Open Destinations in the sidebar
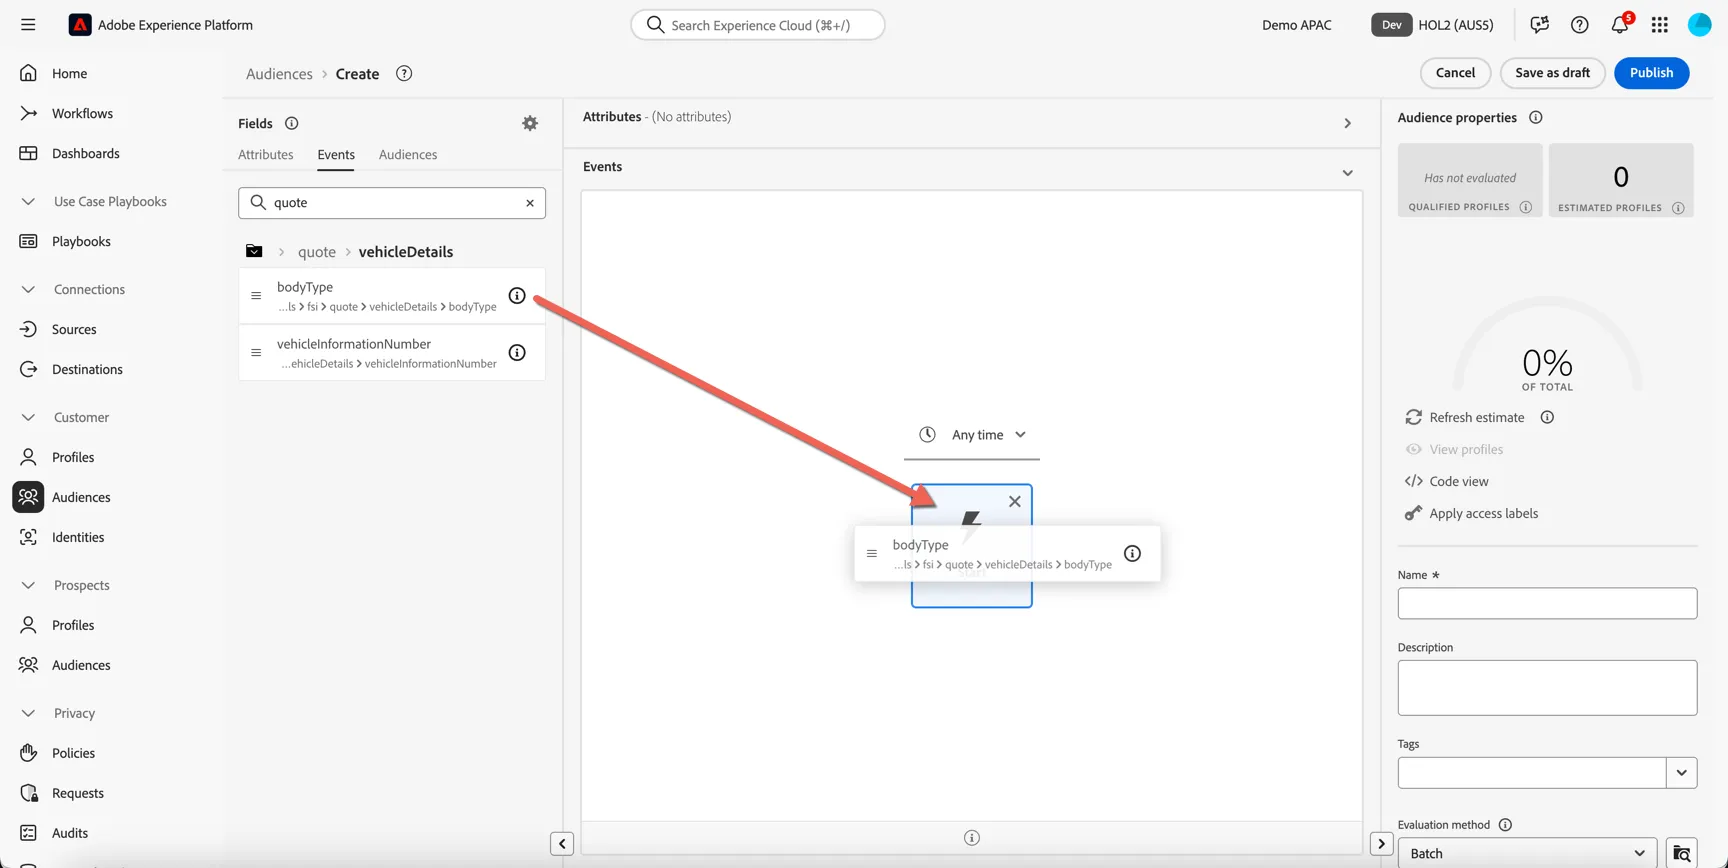The image size is (1728, 868). pyautogui.click(x=87, y=370)
